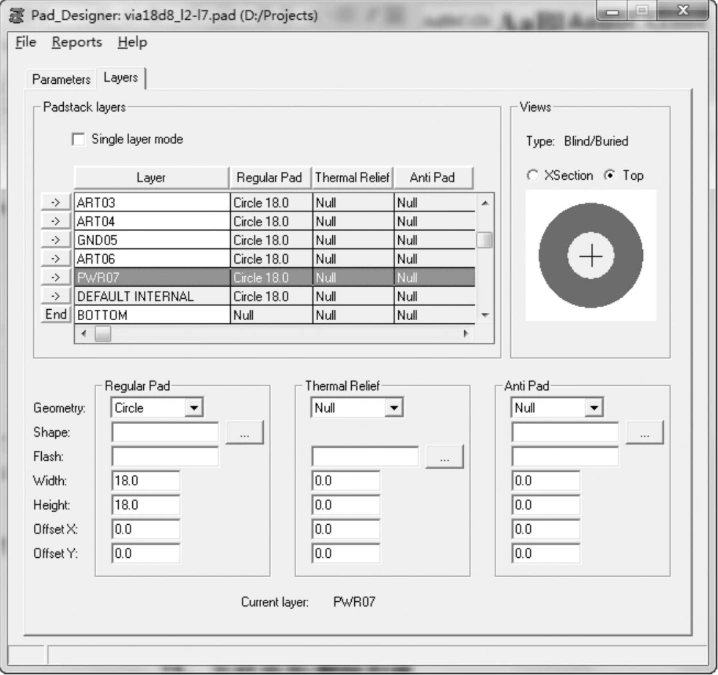Viewport: 718px width, 675px height.
Task: Select the PWR07 layer row
Action: [275, 278]
